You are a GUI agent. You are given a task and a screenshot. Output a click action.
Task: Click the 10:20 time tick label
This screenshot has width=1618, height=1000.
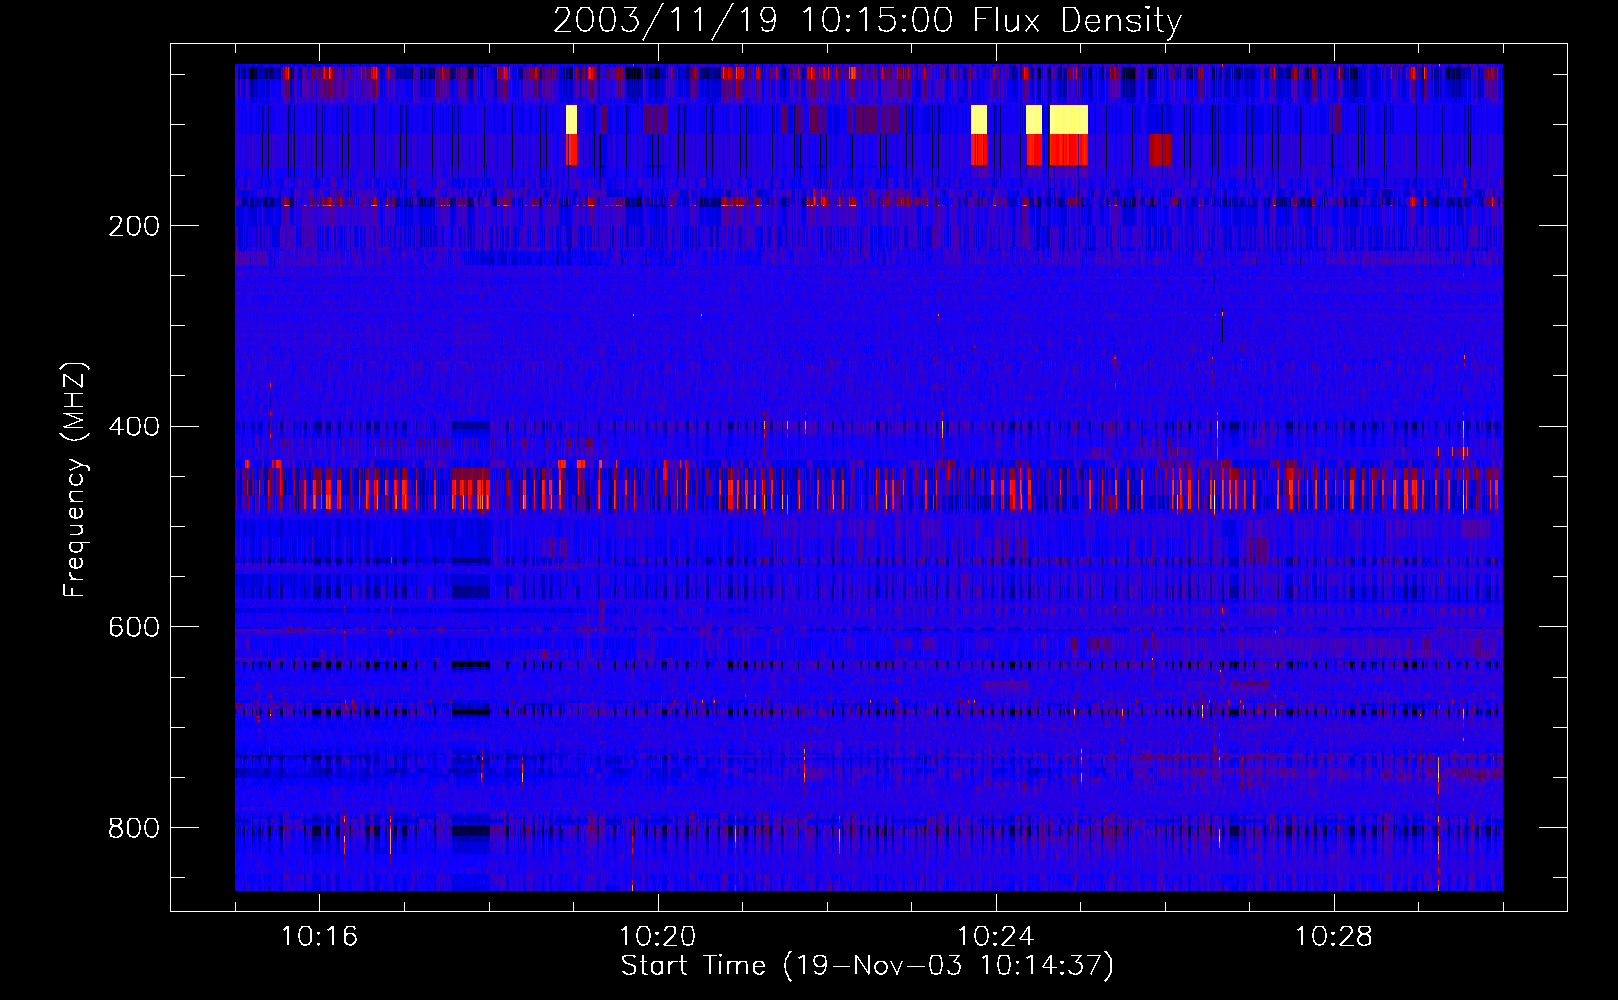point(657,937)
